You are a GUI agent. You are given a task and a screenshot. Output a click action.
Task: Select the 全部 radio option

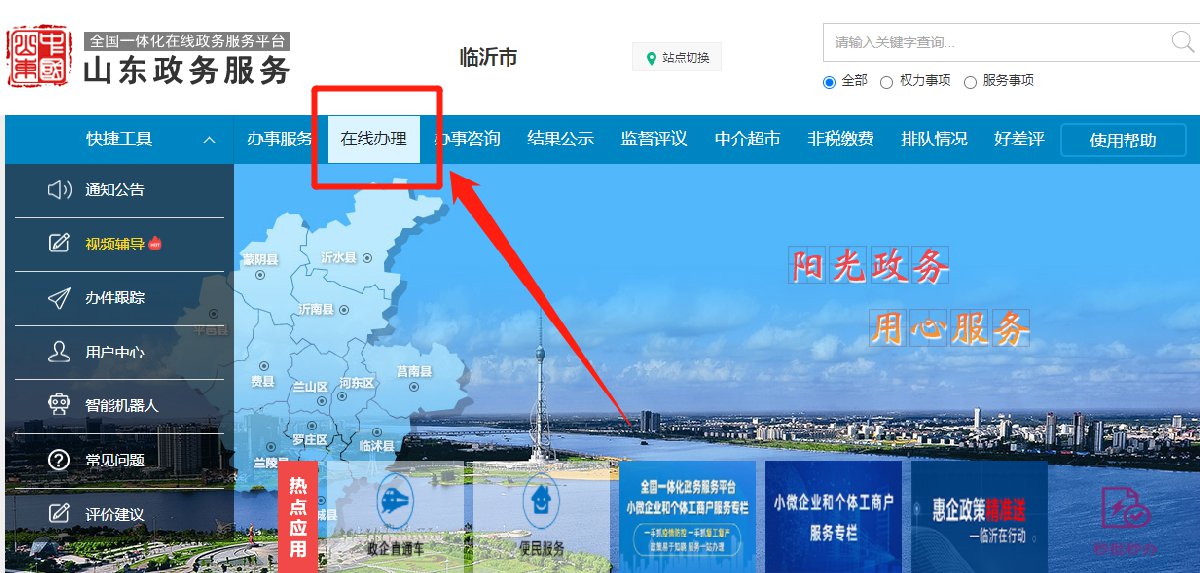click(x=829, y=83)
